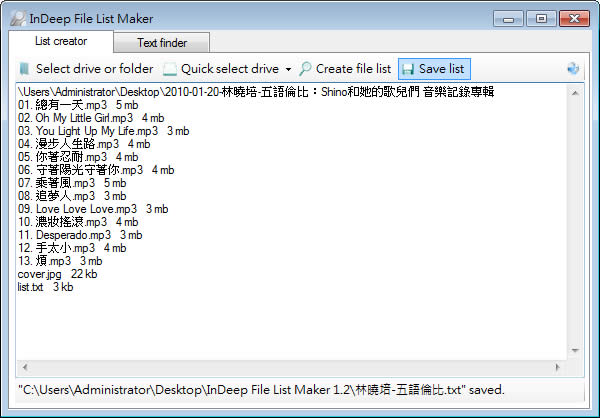The height and width of the screenshot is (418, 600).
Task: Click the blue globe icon on toolbar right
Action: click(573, 69)
